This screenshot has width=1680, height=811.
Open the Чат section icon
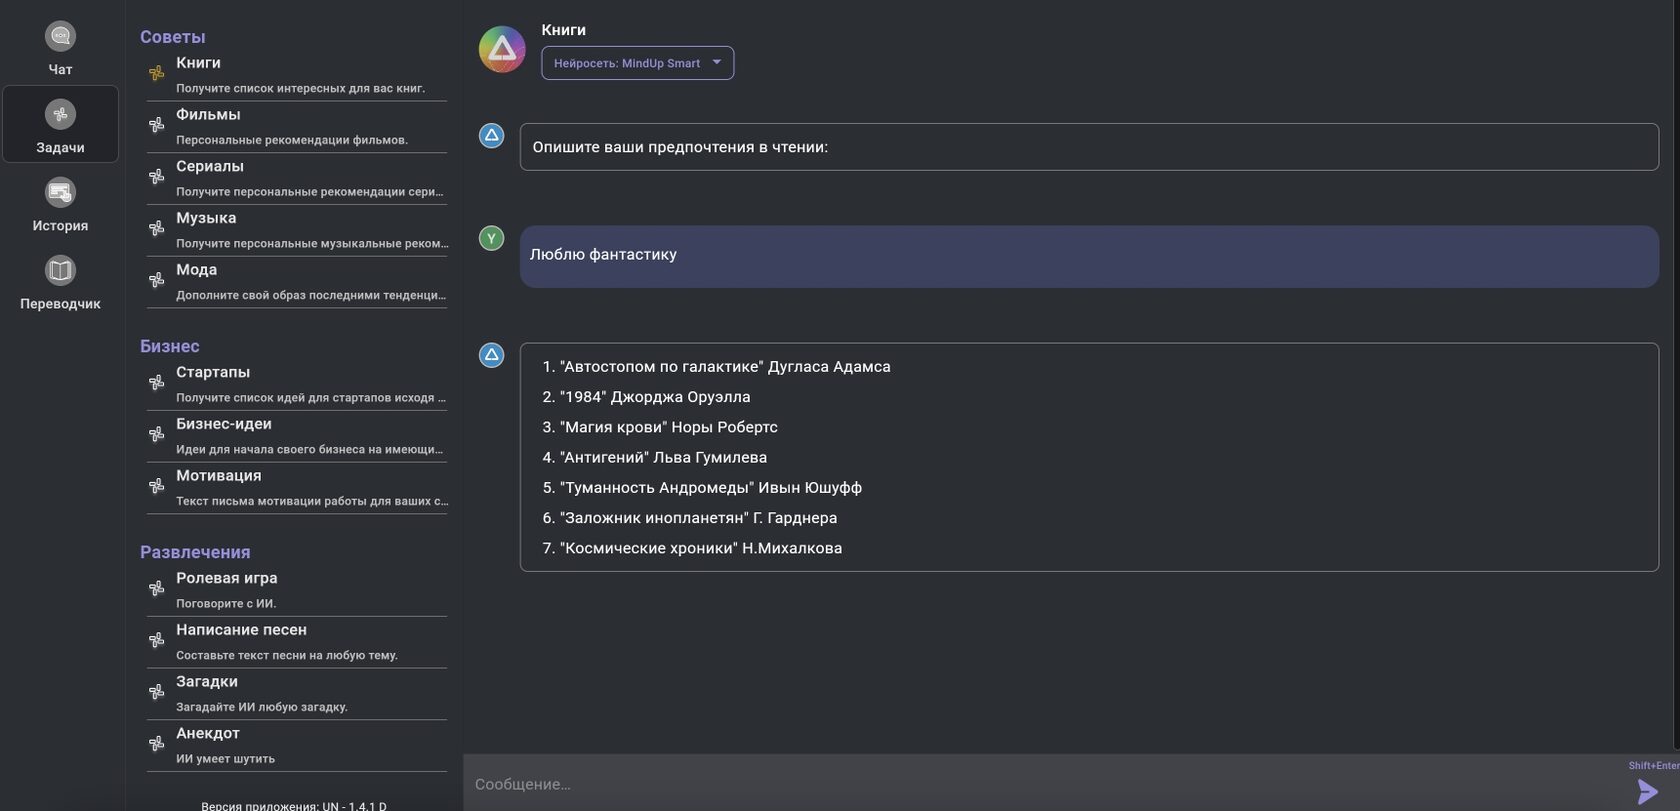coord(60,37)
